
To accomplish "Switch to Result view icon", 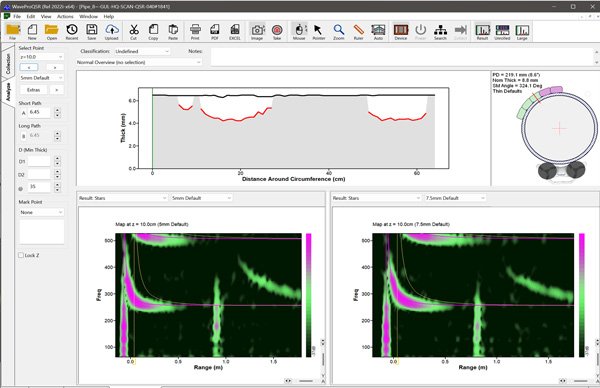I will coord(483,31).
